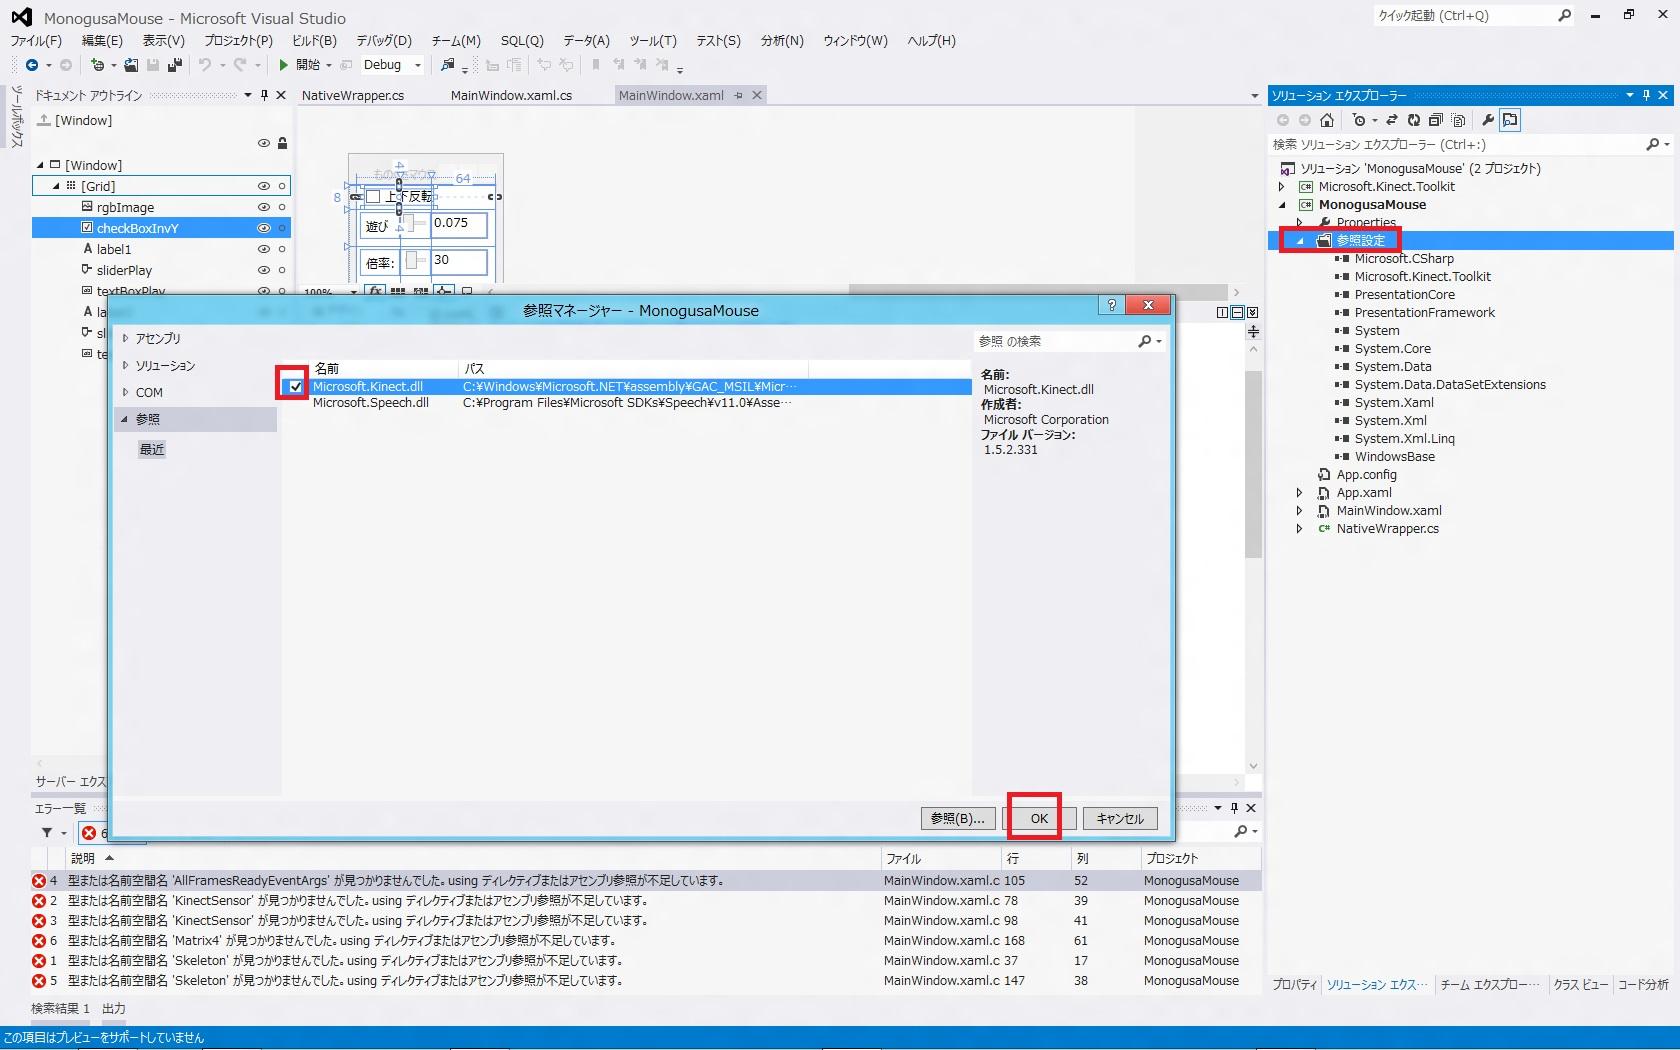Open the Debug configuration dropdown
1680x1050 pixels.
pyautogui.click(x=417, y=65)
